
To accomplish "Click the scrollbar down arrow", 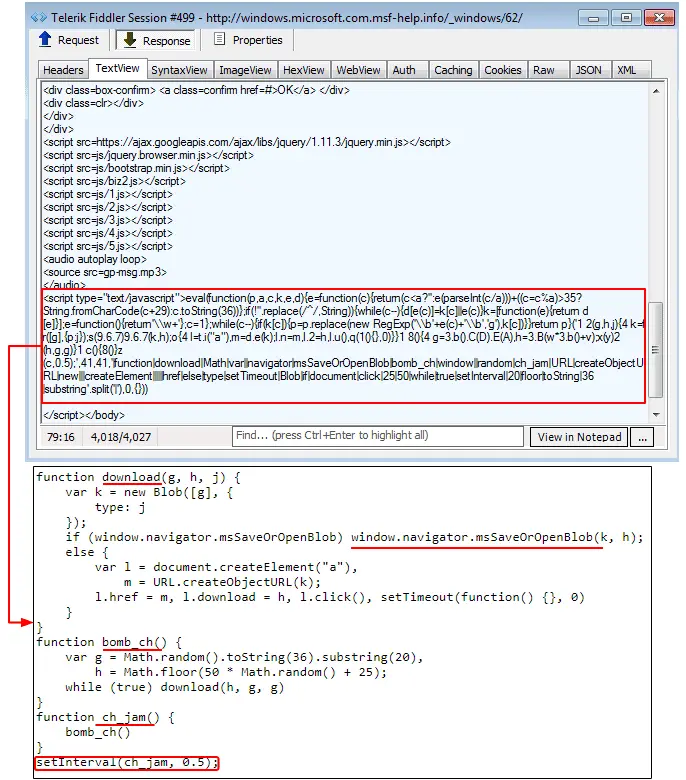I will pos(656,414).
